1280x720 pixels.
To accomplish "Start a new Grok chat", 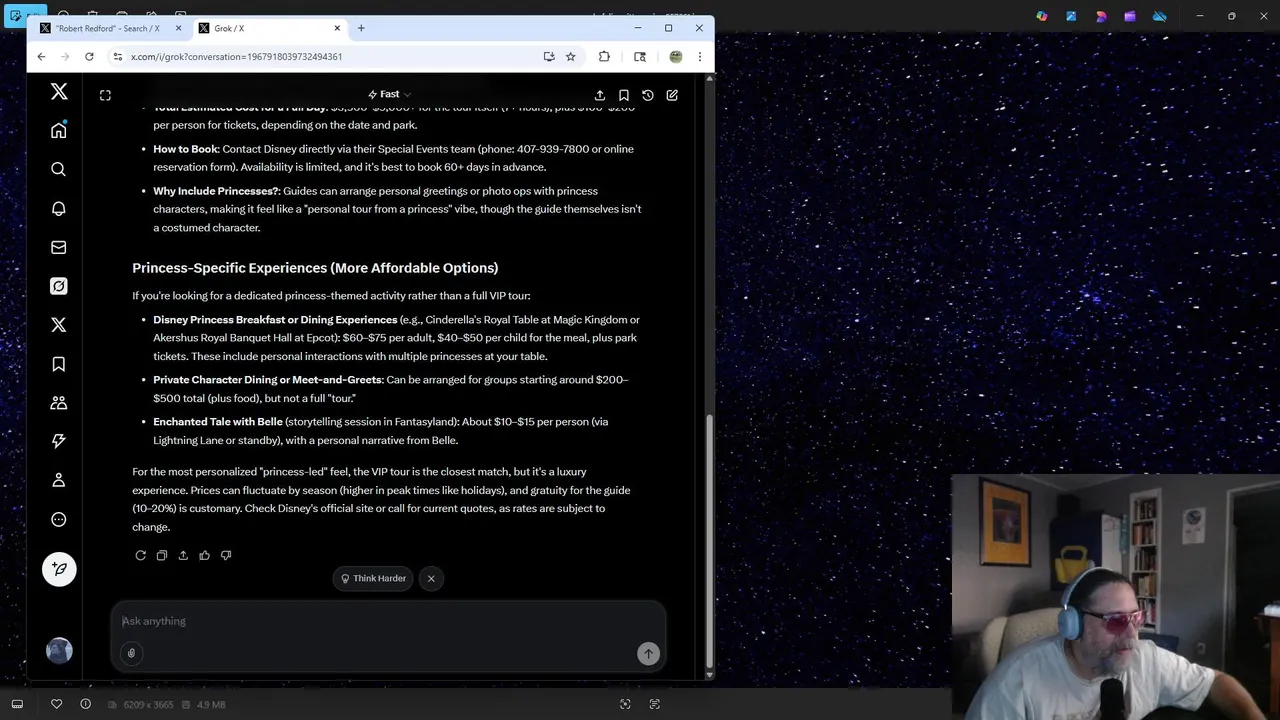I will tap(672, 95).
